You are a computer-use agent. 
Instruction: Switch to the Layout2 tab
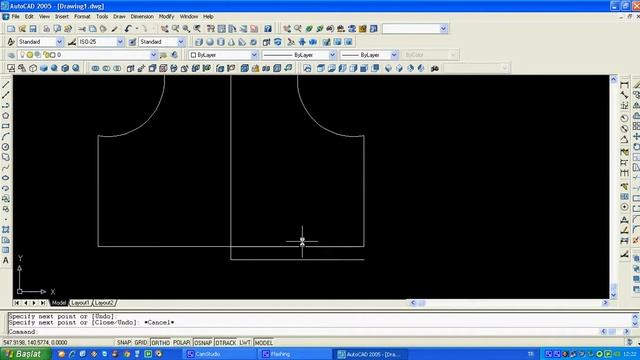[104, 303]
